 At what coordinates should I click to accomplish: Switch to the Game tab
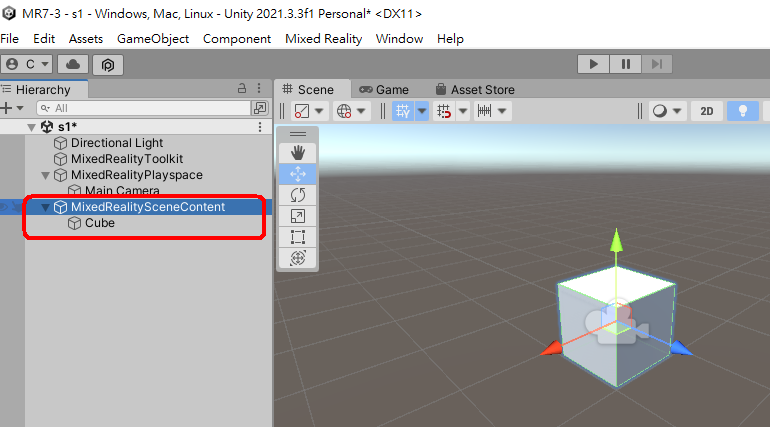coord(384,89)
